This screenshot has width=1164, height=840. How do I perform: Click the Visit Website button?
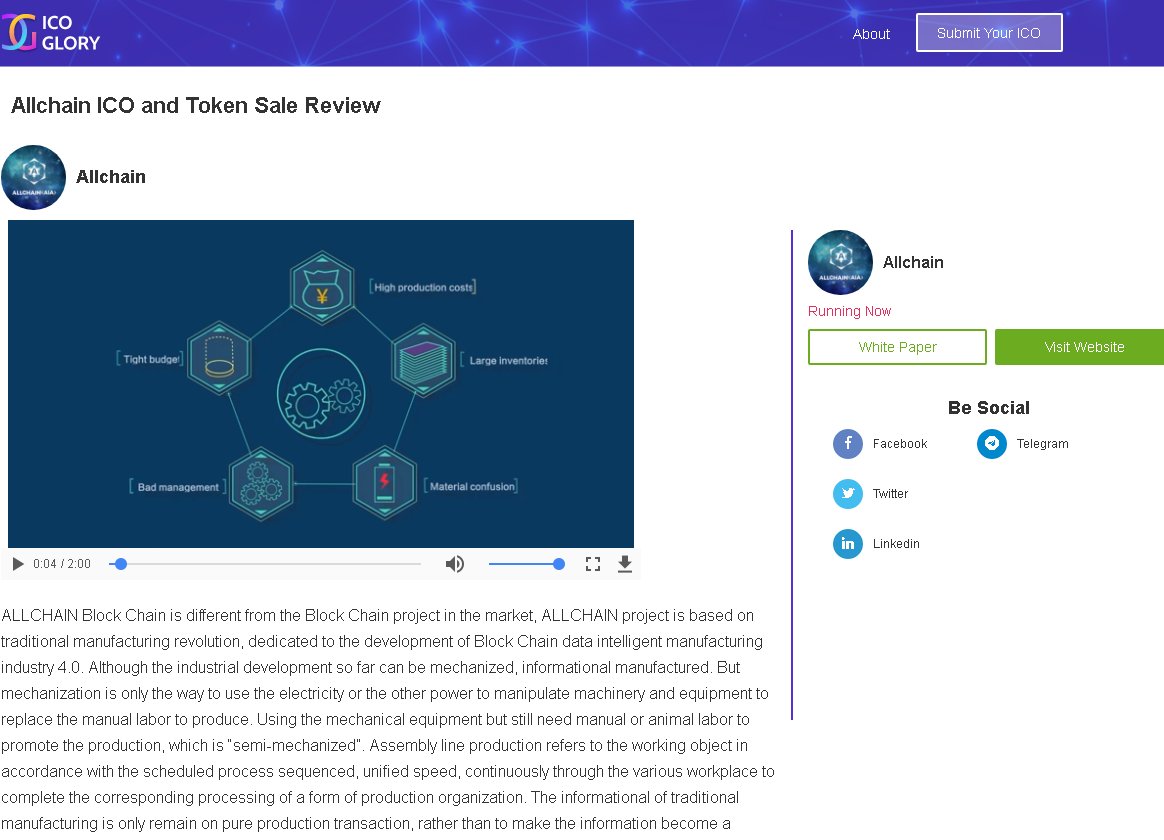pos(1080,347)
